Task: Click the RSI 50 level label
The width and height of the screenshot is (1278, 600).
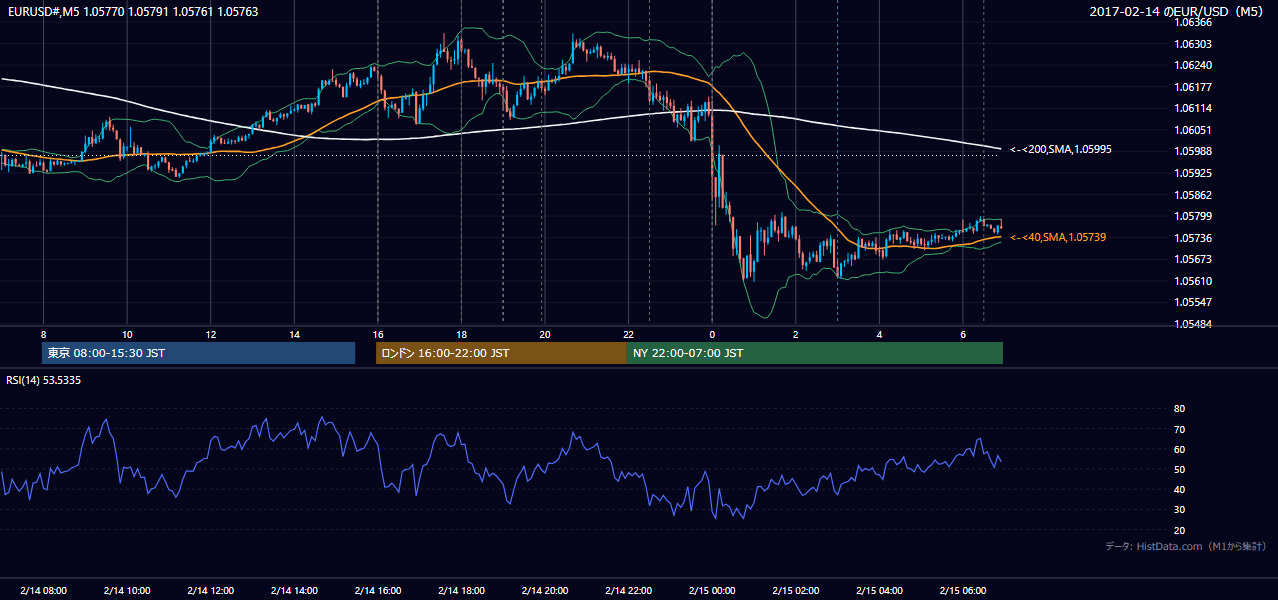Action: tap(1180, 469)
